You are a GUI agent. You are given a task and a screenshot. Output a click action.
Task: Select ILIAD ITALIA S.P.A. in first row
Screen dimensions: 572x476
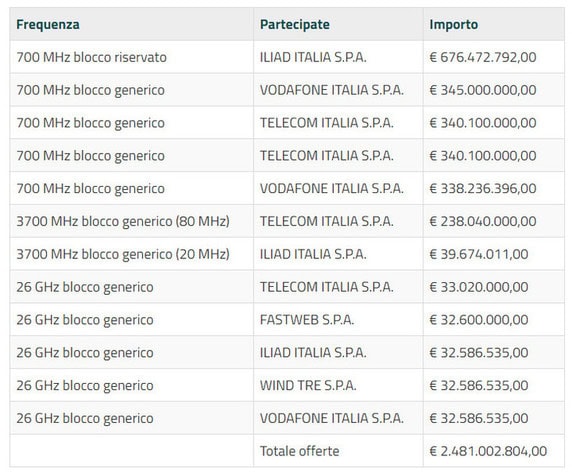(313, 57)
